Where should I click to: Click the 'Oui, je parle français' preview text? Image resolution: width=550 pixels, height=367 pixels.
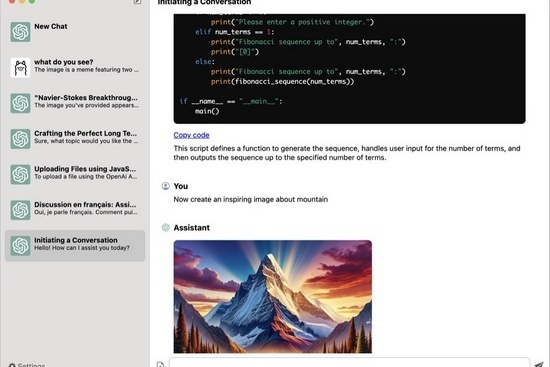click(86, 212)
